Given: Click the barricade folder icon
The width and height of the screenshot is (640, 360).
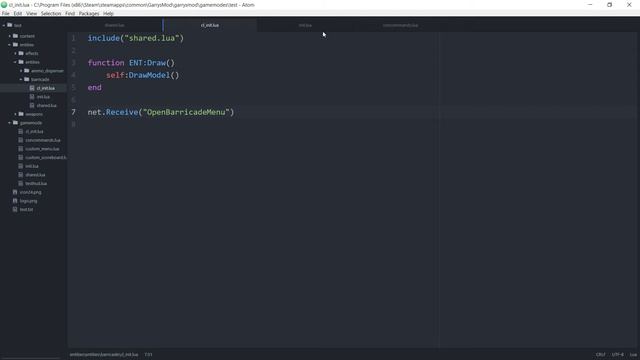Looking at the screenshot, I should (27, 79).
